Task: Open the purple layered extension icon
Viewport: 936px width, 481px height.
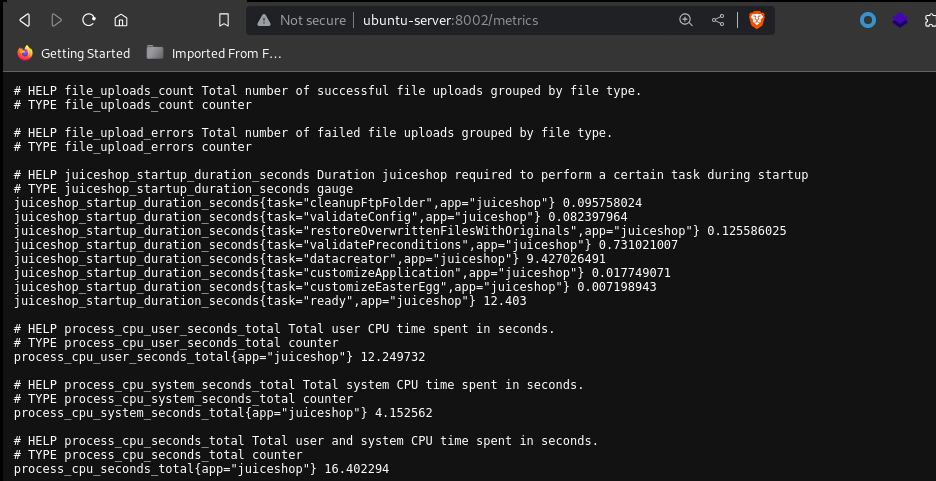Action: pyautogui.click(x=900, y=20)
